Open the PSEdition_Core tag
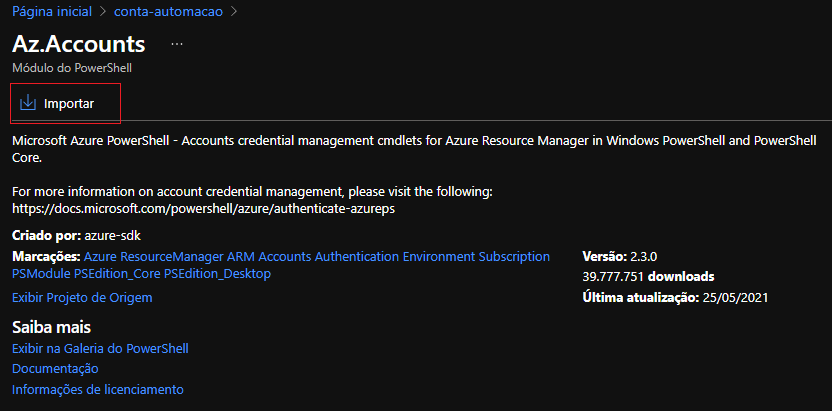The image size is (832, 411). click(x=117, y=273)
